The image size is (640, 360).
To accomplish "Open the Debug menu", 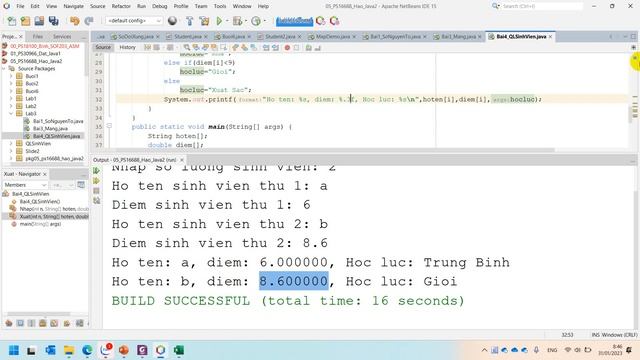I will (x=160, y=6).
